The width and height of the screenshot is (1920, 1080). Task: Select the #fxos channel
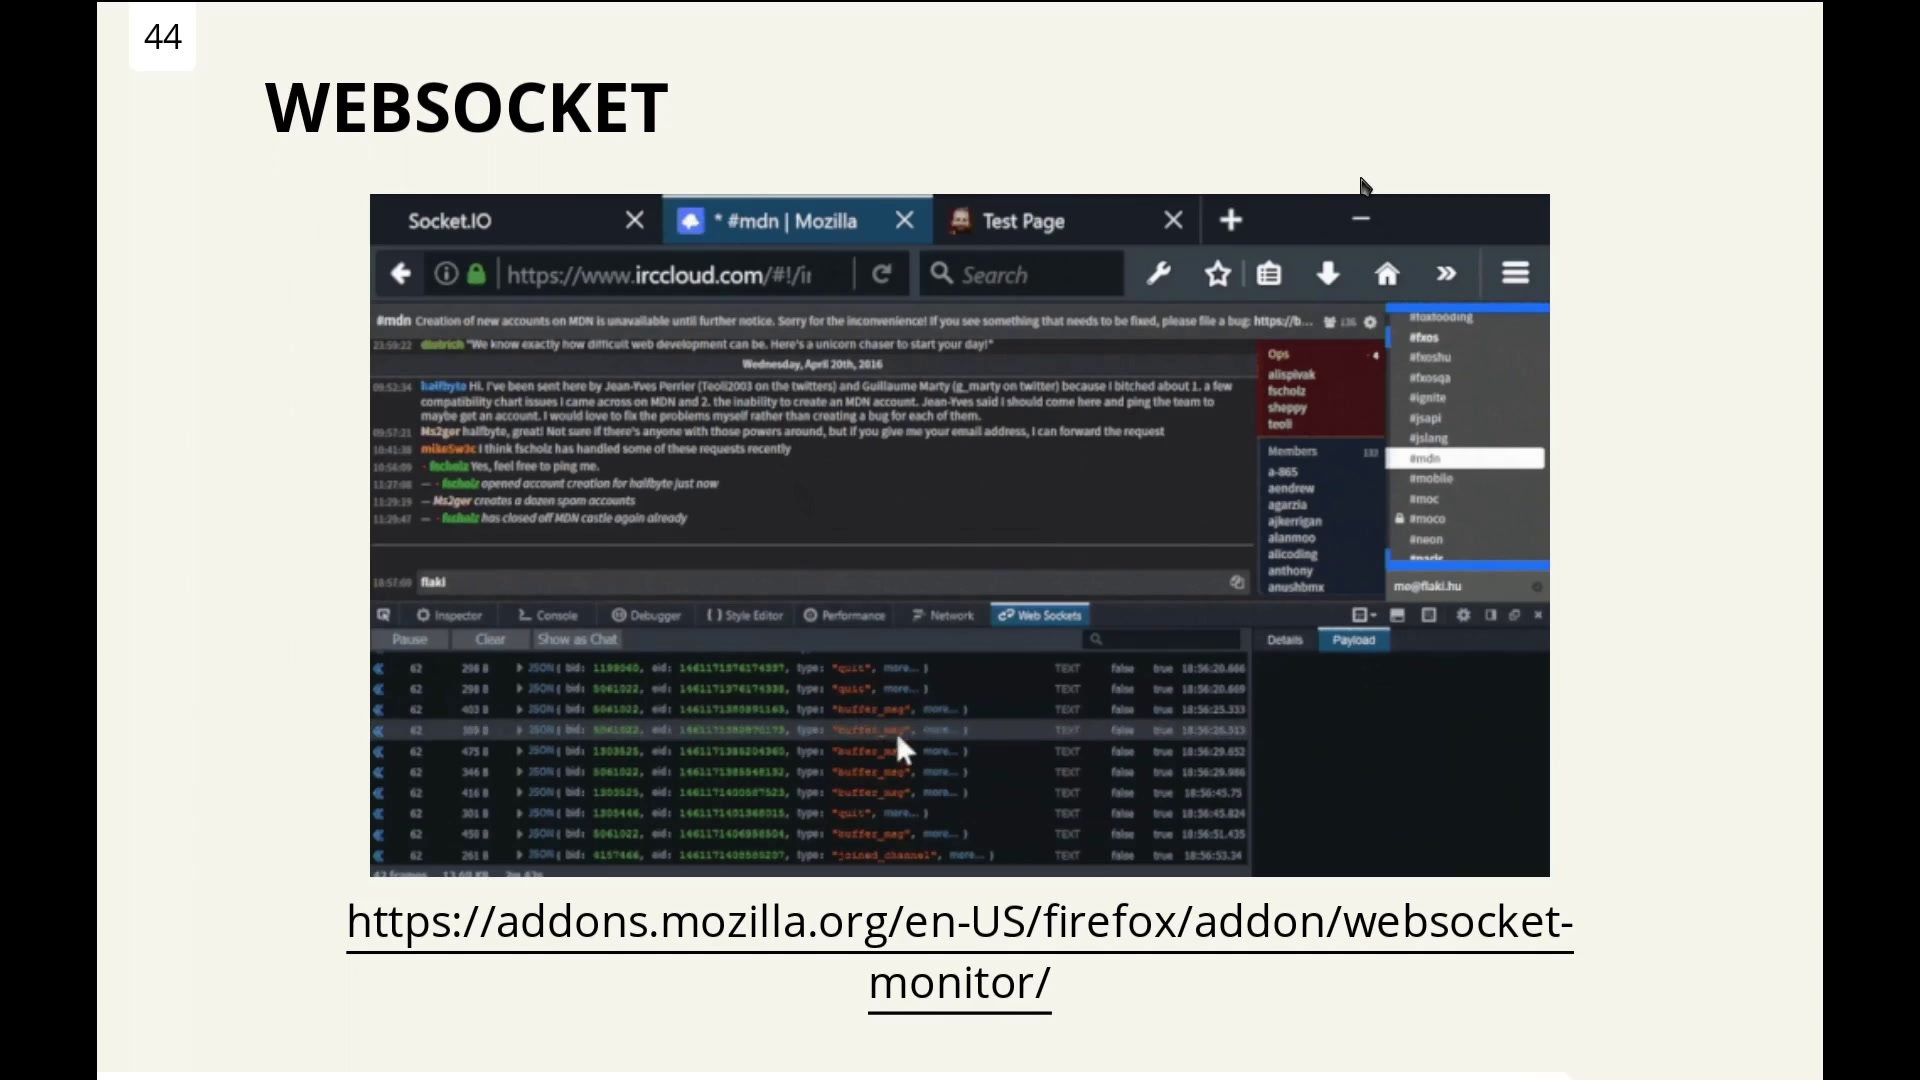point(1424,338)
